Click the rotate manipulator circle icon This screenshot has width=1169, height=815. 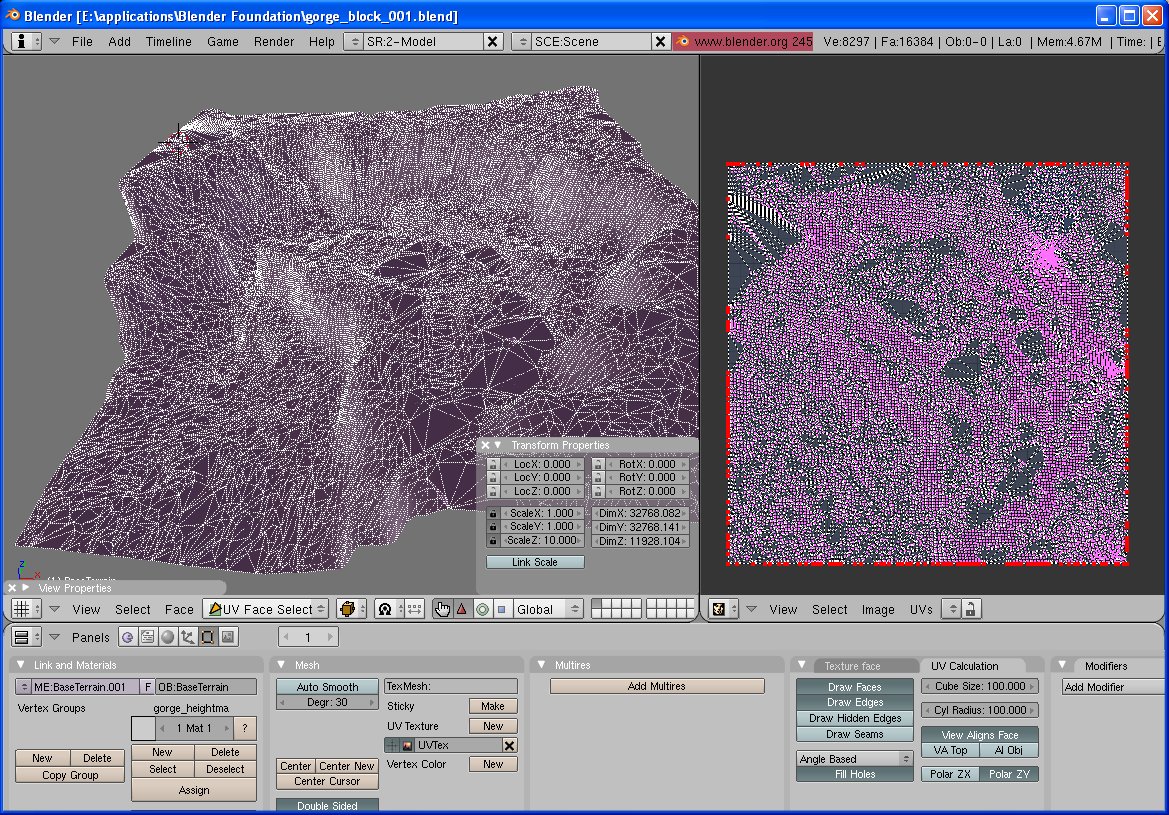pos(482,609)
